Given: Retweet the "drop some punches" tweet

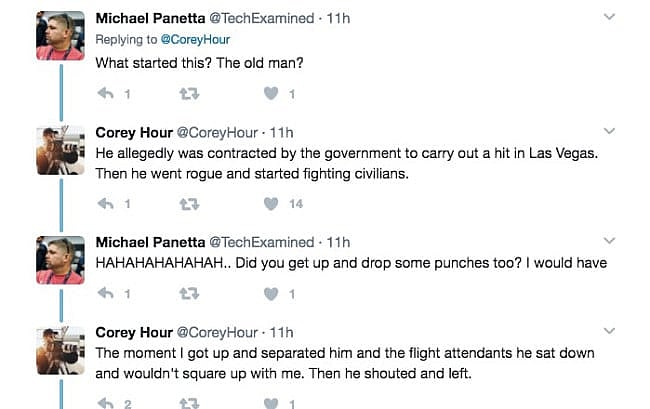Looking at the screenshot, I should tap(187, 294).
